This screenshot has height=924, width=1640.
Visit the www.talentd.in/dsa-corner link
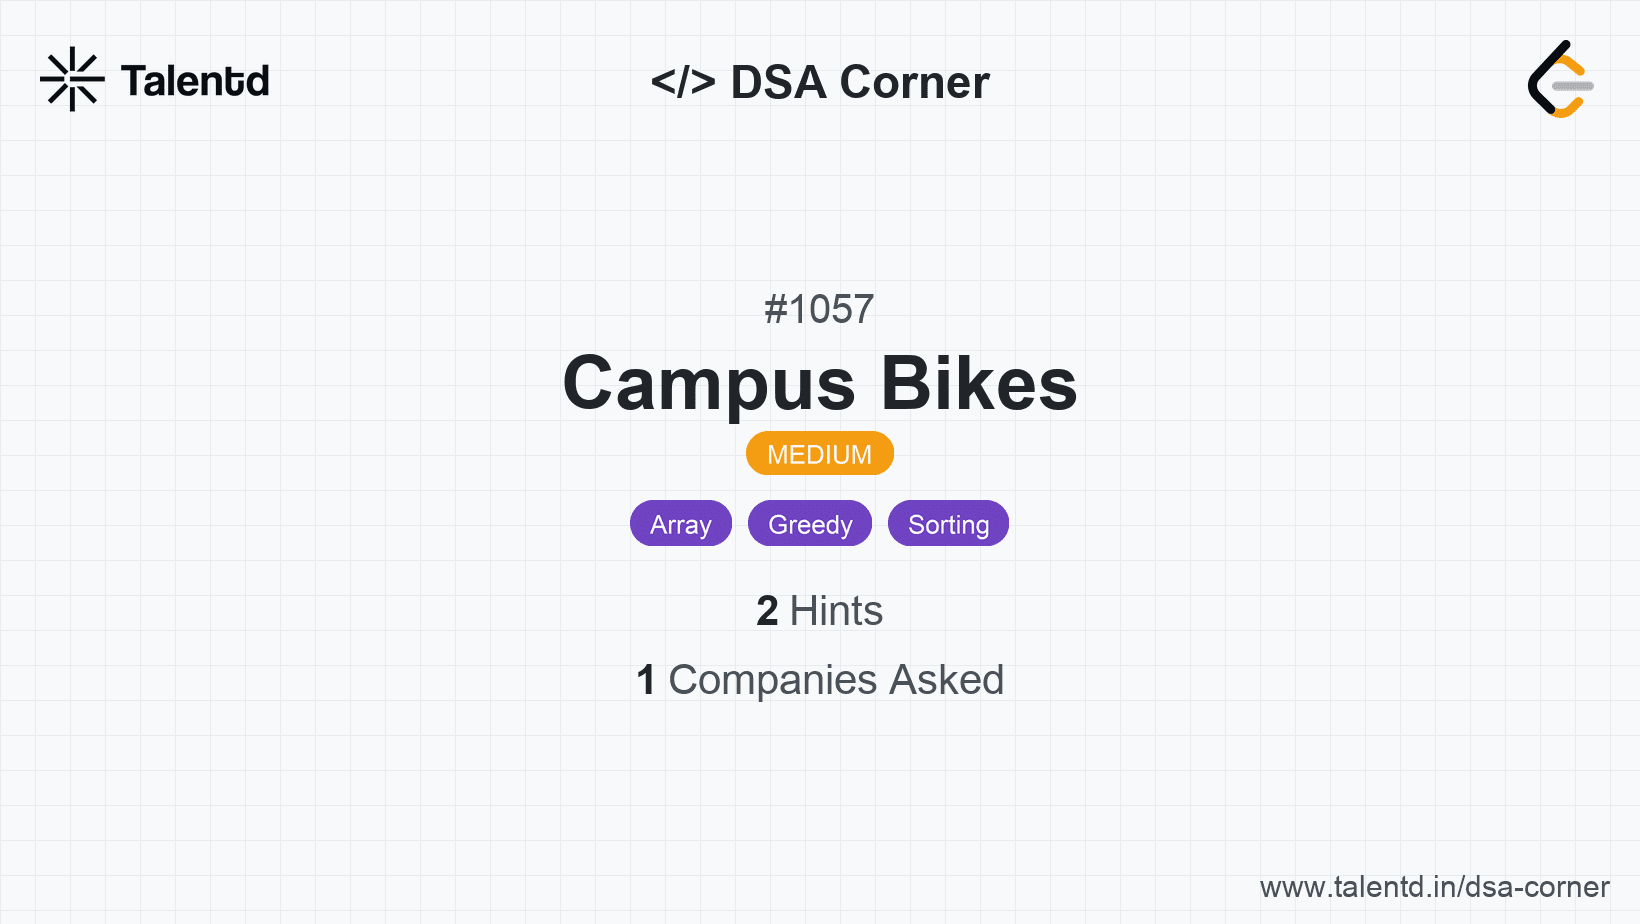pyautogui.click(x=1434, y=887)
